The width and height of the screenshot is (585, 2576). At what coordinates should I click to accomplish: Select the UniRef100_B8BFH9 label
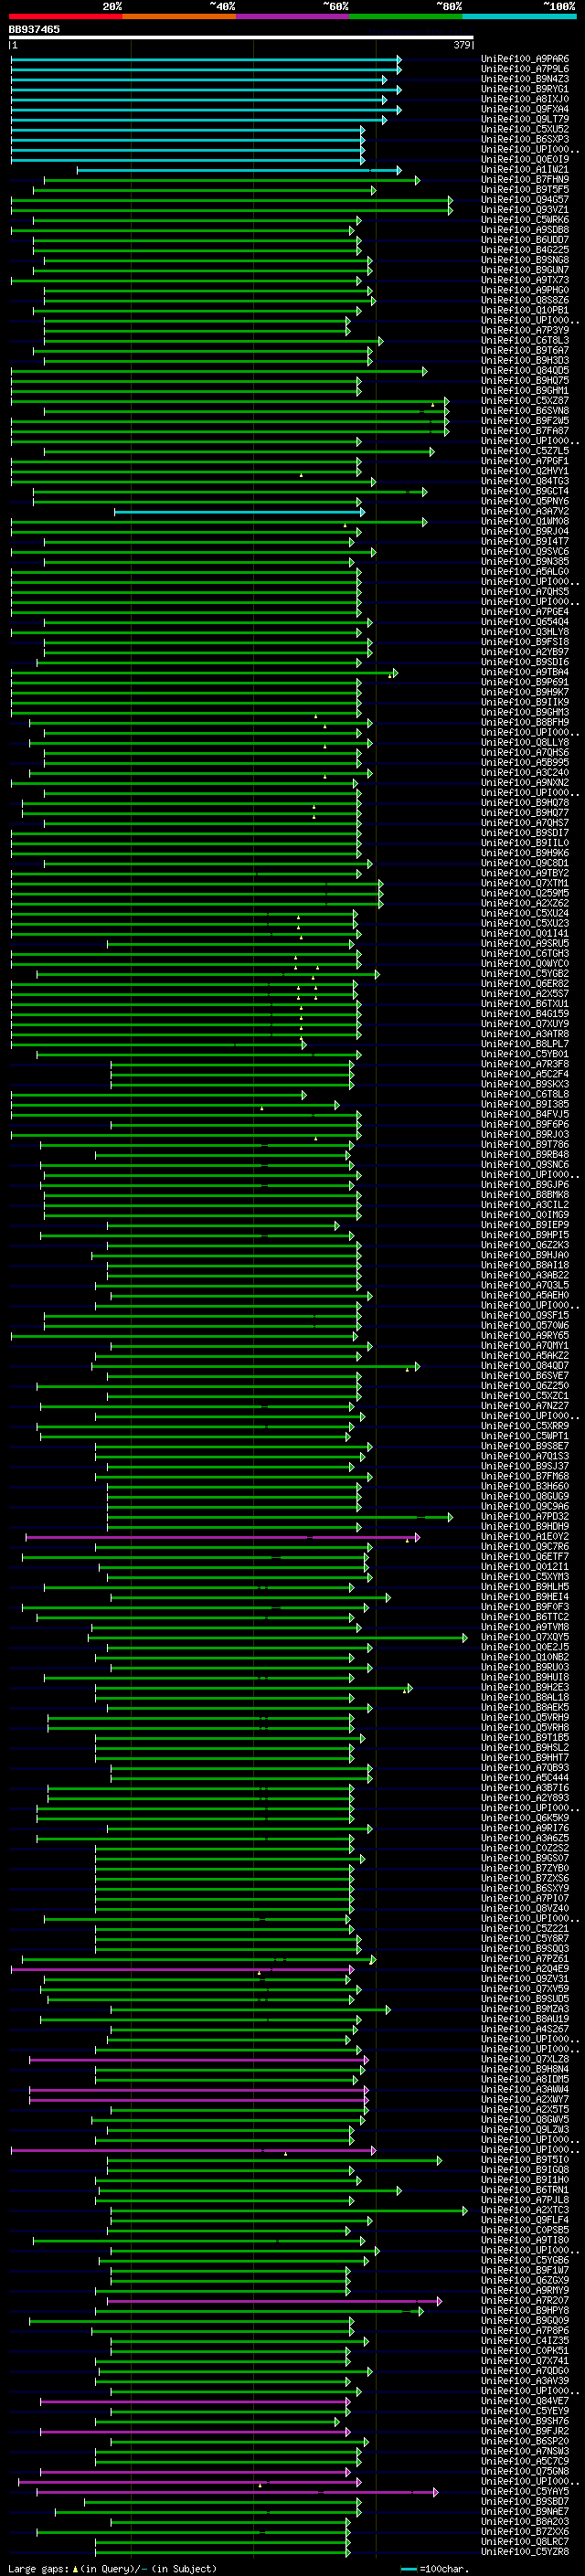point(525,722)
